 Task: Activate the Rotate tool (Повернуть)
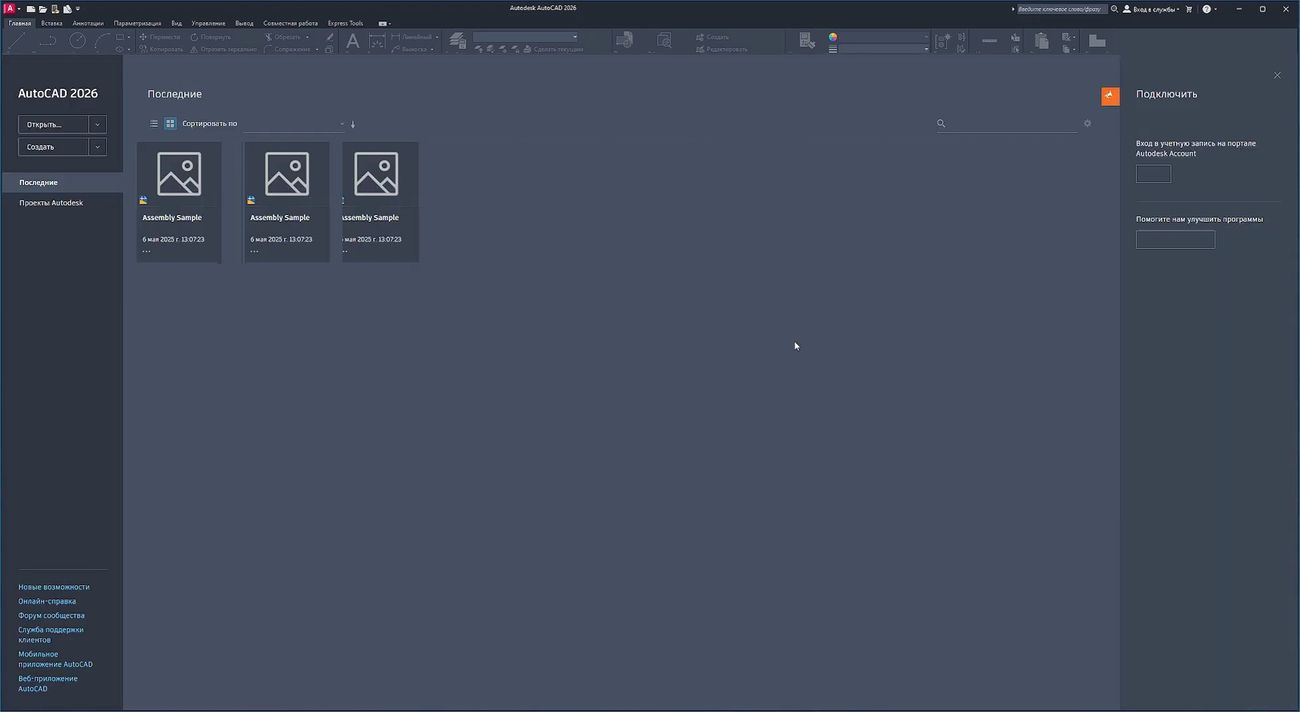point(212,36)
